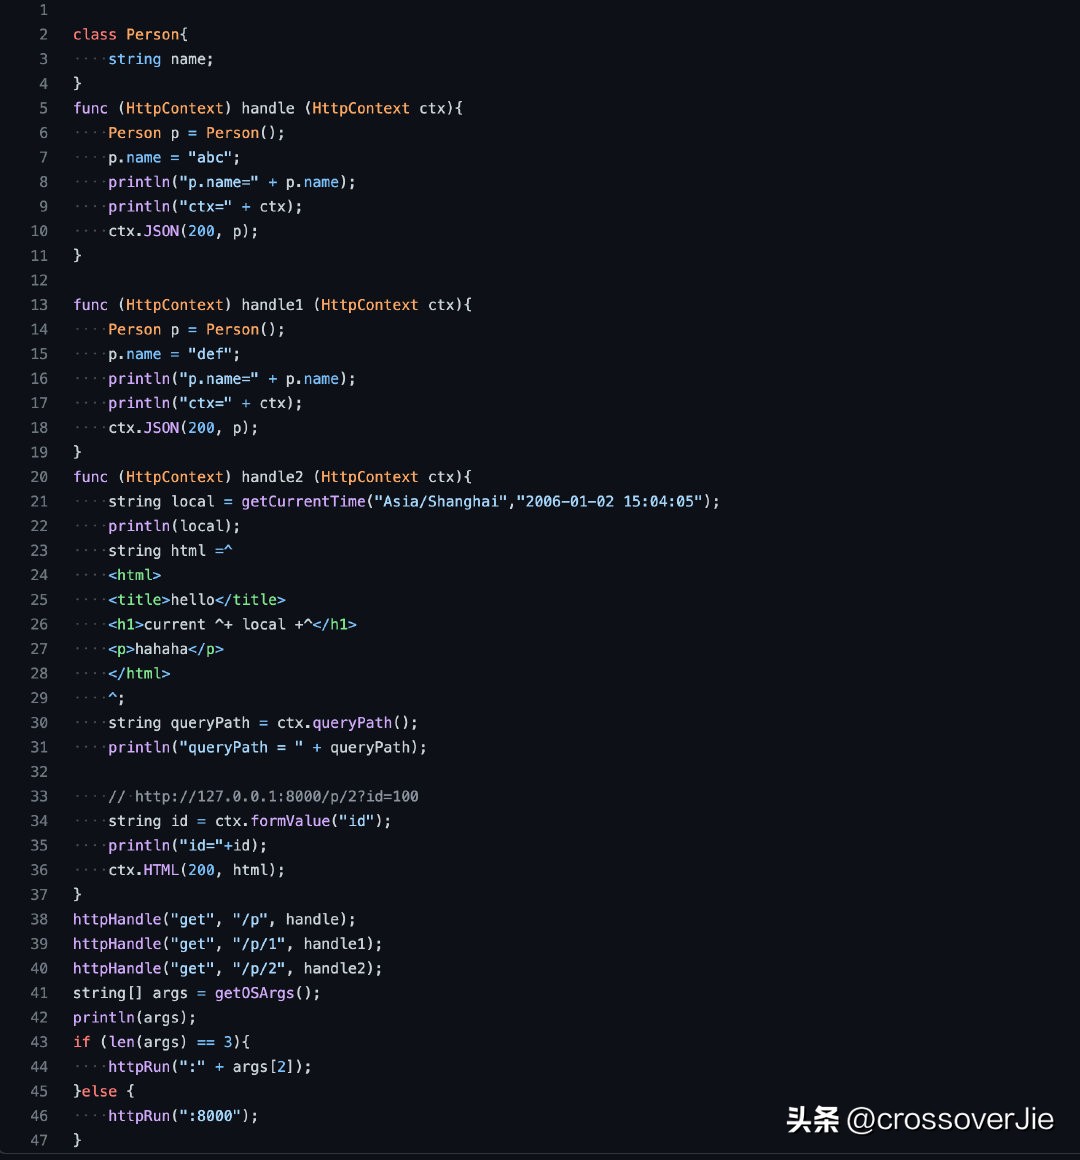Click the 'class' keyword before Person

(x=95, y=34)
